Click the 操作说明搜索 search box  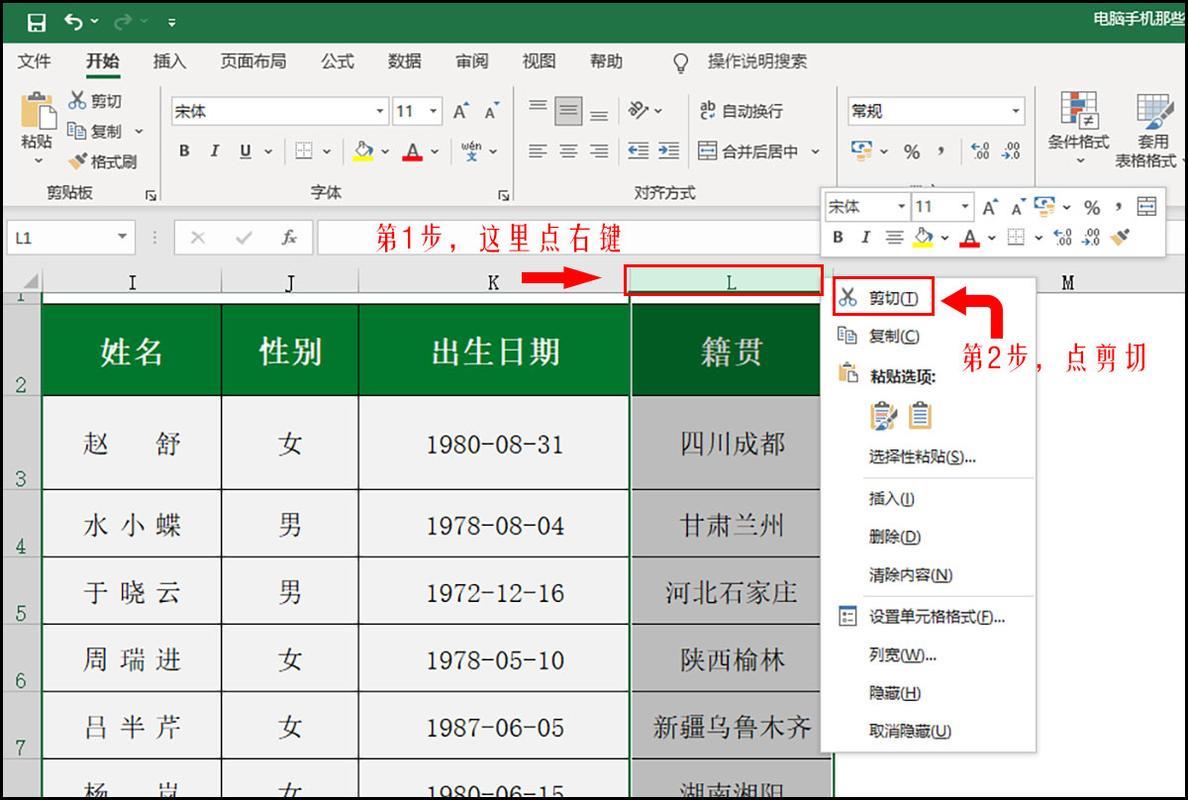pyautogui.click(x=758, y=61)
